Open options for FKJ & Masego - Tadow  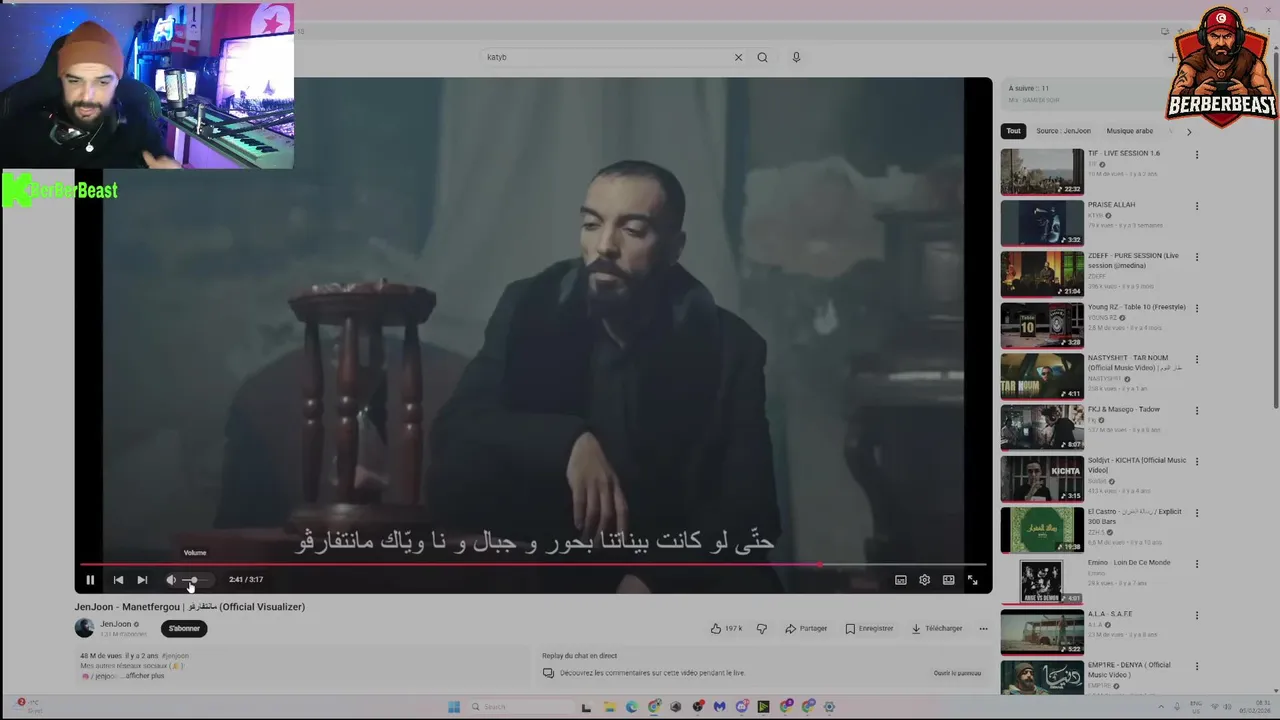point(1196,410)
